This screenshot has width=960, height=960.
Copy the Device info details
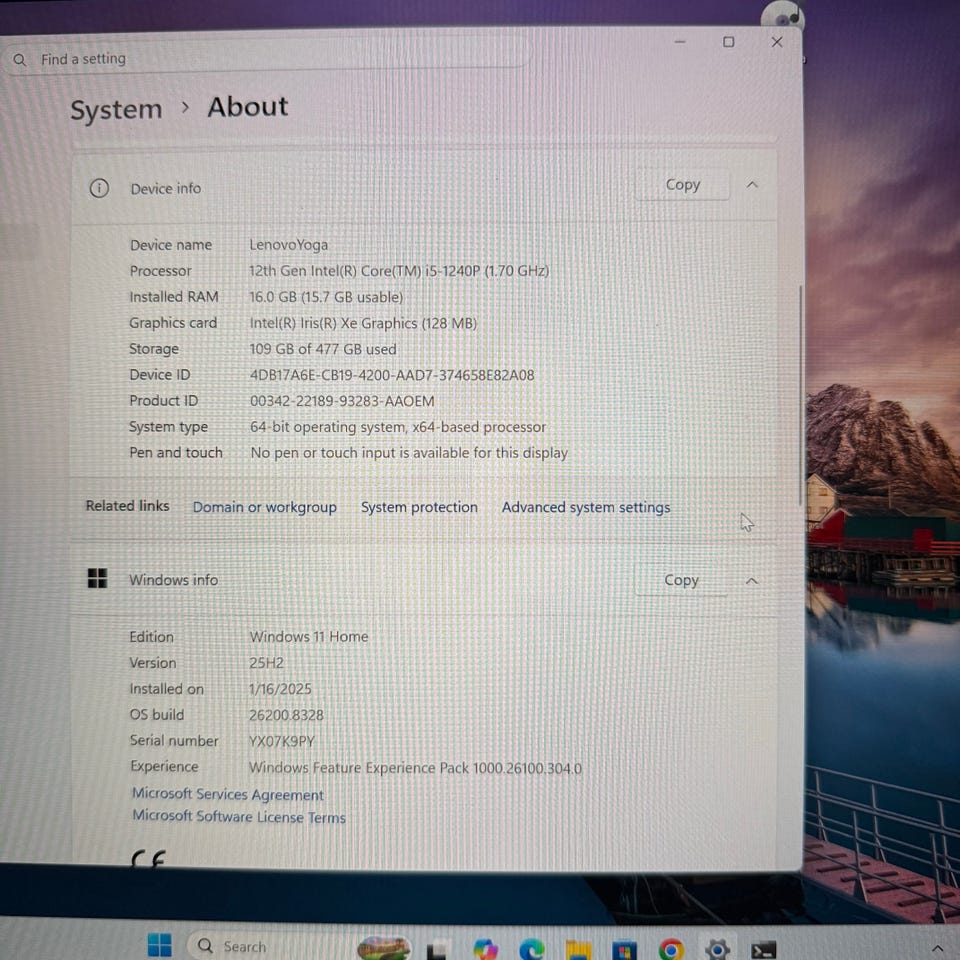coord(682,185)
